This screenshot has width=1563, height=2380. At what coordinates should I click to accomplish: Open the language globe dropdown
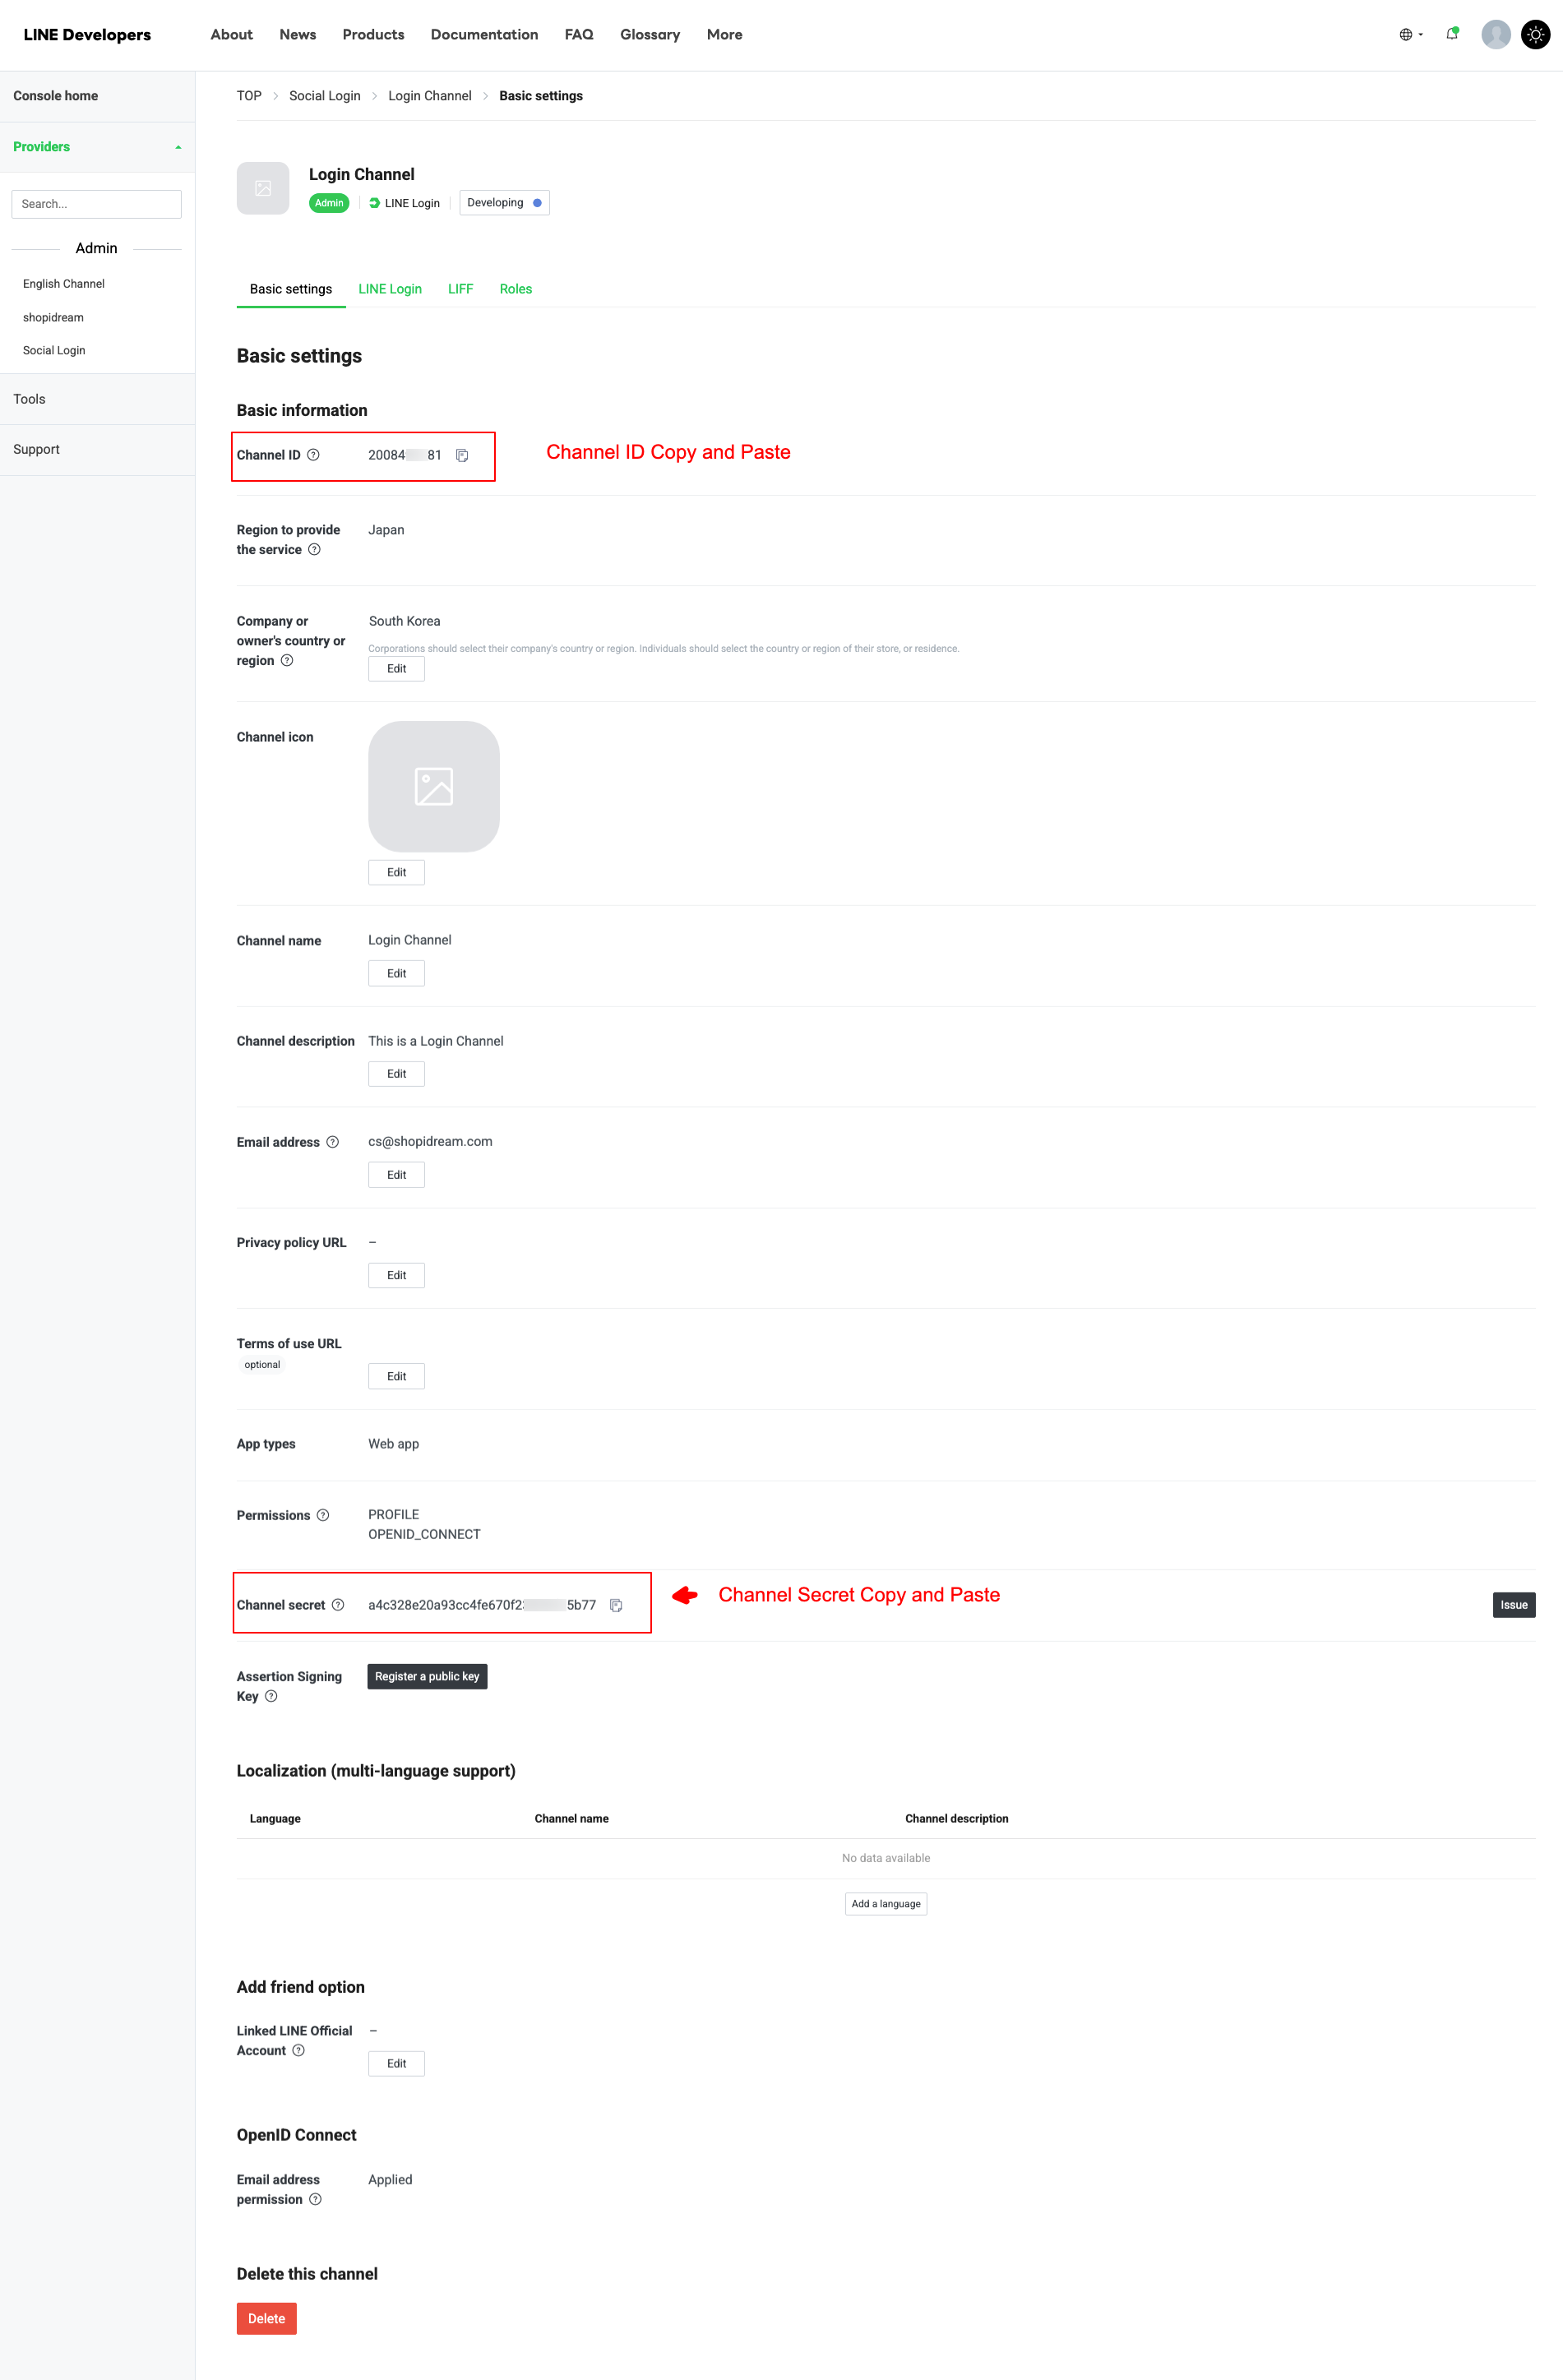(1411, 35)
